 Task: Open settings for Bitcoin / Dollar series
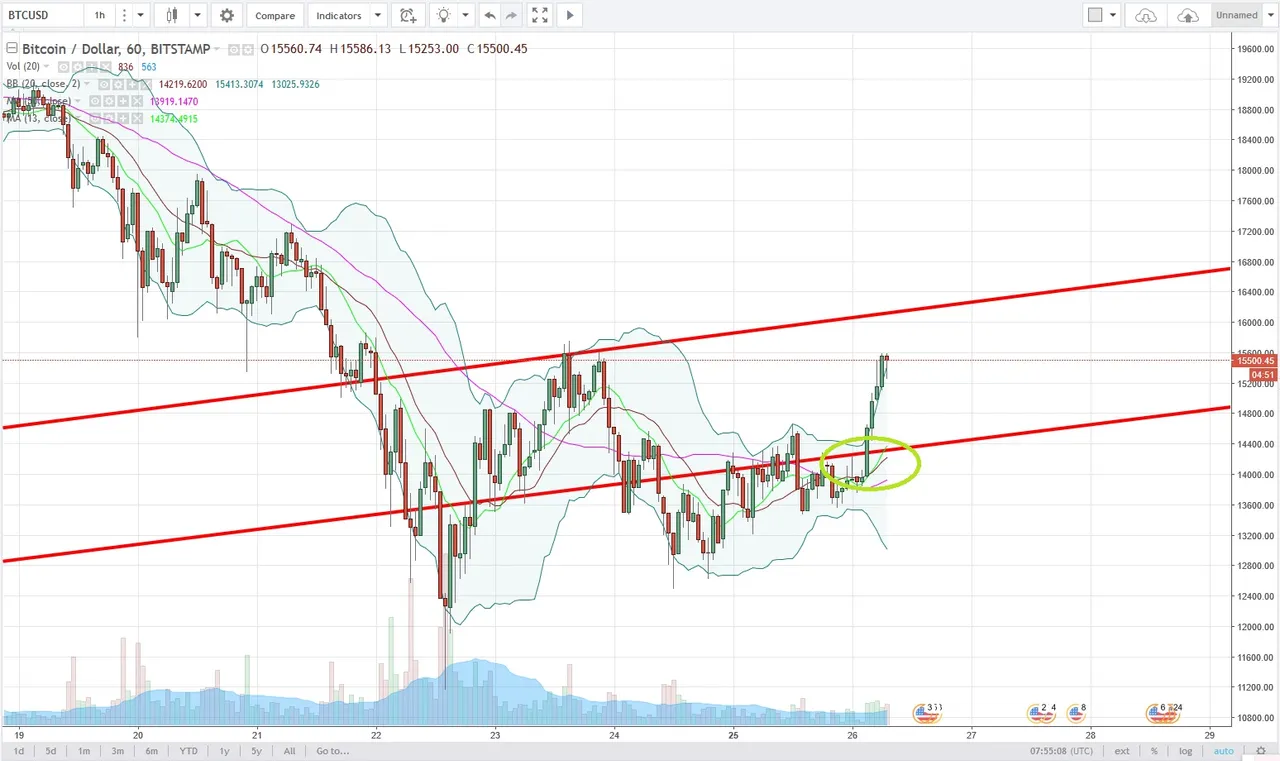[248, 49]
